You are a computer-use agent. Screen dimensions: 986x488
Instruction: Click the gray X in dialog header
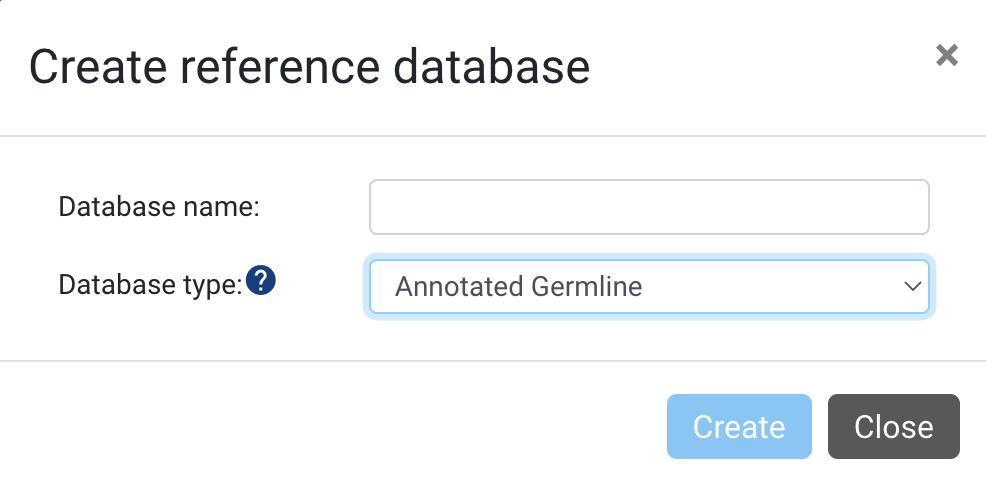point(946,55)
